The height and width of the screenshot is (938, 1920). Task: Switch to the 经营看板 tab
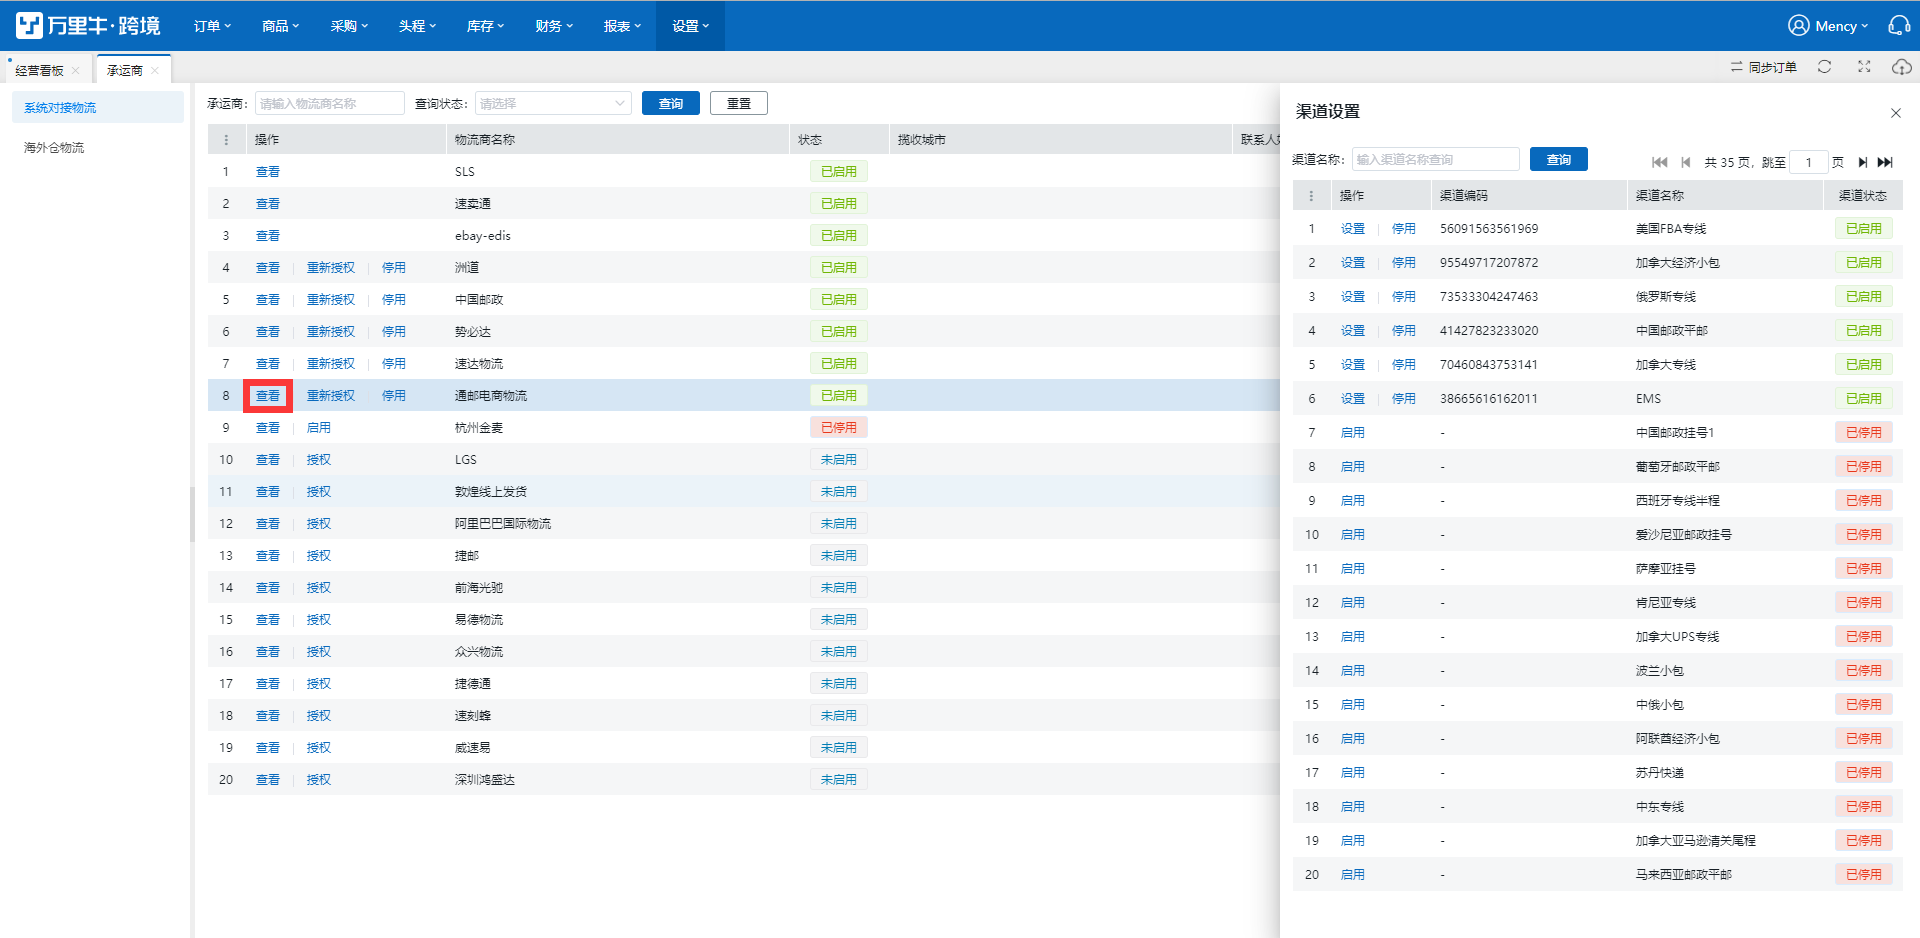pos(39,71)
